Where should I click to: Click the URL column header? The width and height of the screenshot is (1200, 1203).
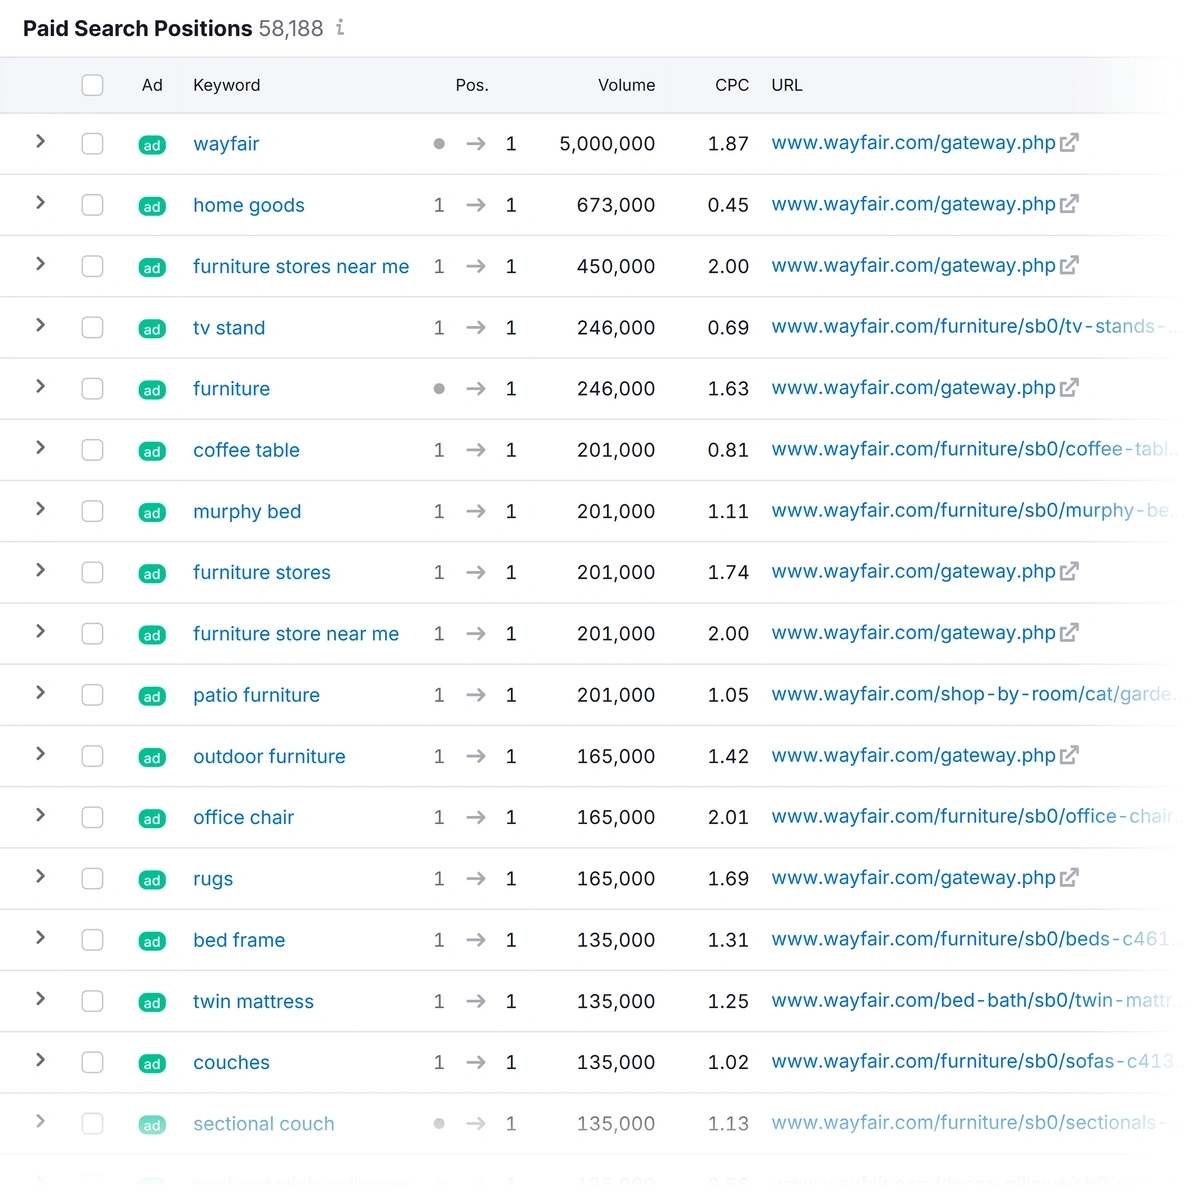(787, 85)
